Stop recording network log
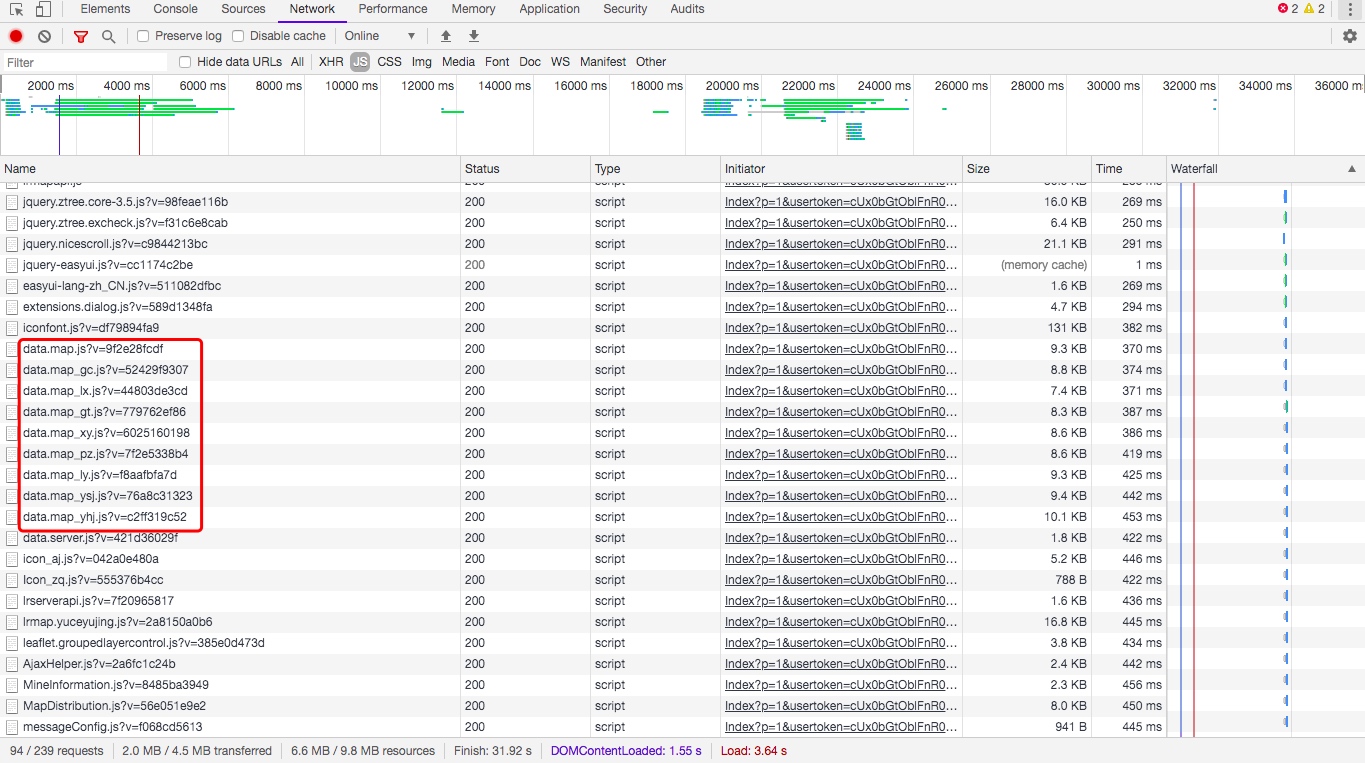 click(16, 36)
